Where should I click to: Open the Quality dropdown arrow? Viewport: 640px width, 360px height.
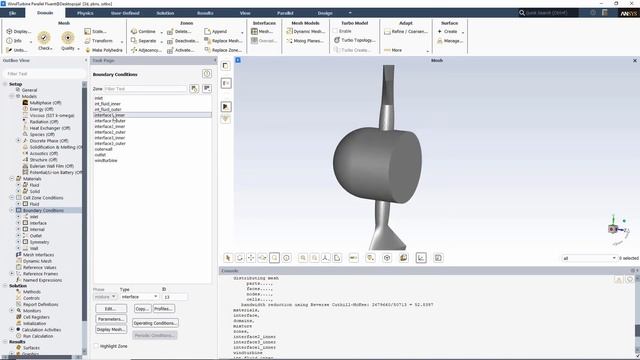pos(78,49)
